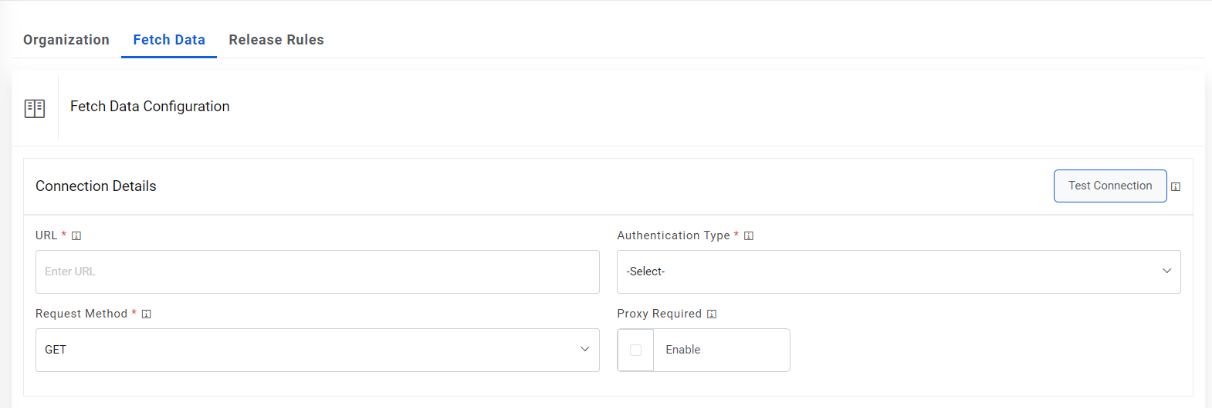Viewport: 1212px width, 408px height.
Task: Click the info icon next to Test Connection
Action: pyautogui.click(x=1176, y=187)
